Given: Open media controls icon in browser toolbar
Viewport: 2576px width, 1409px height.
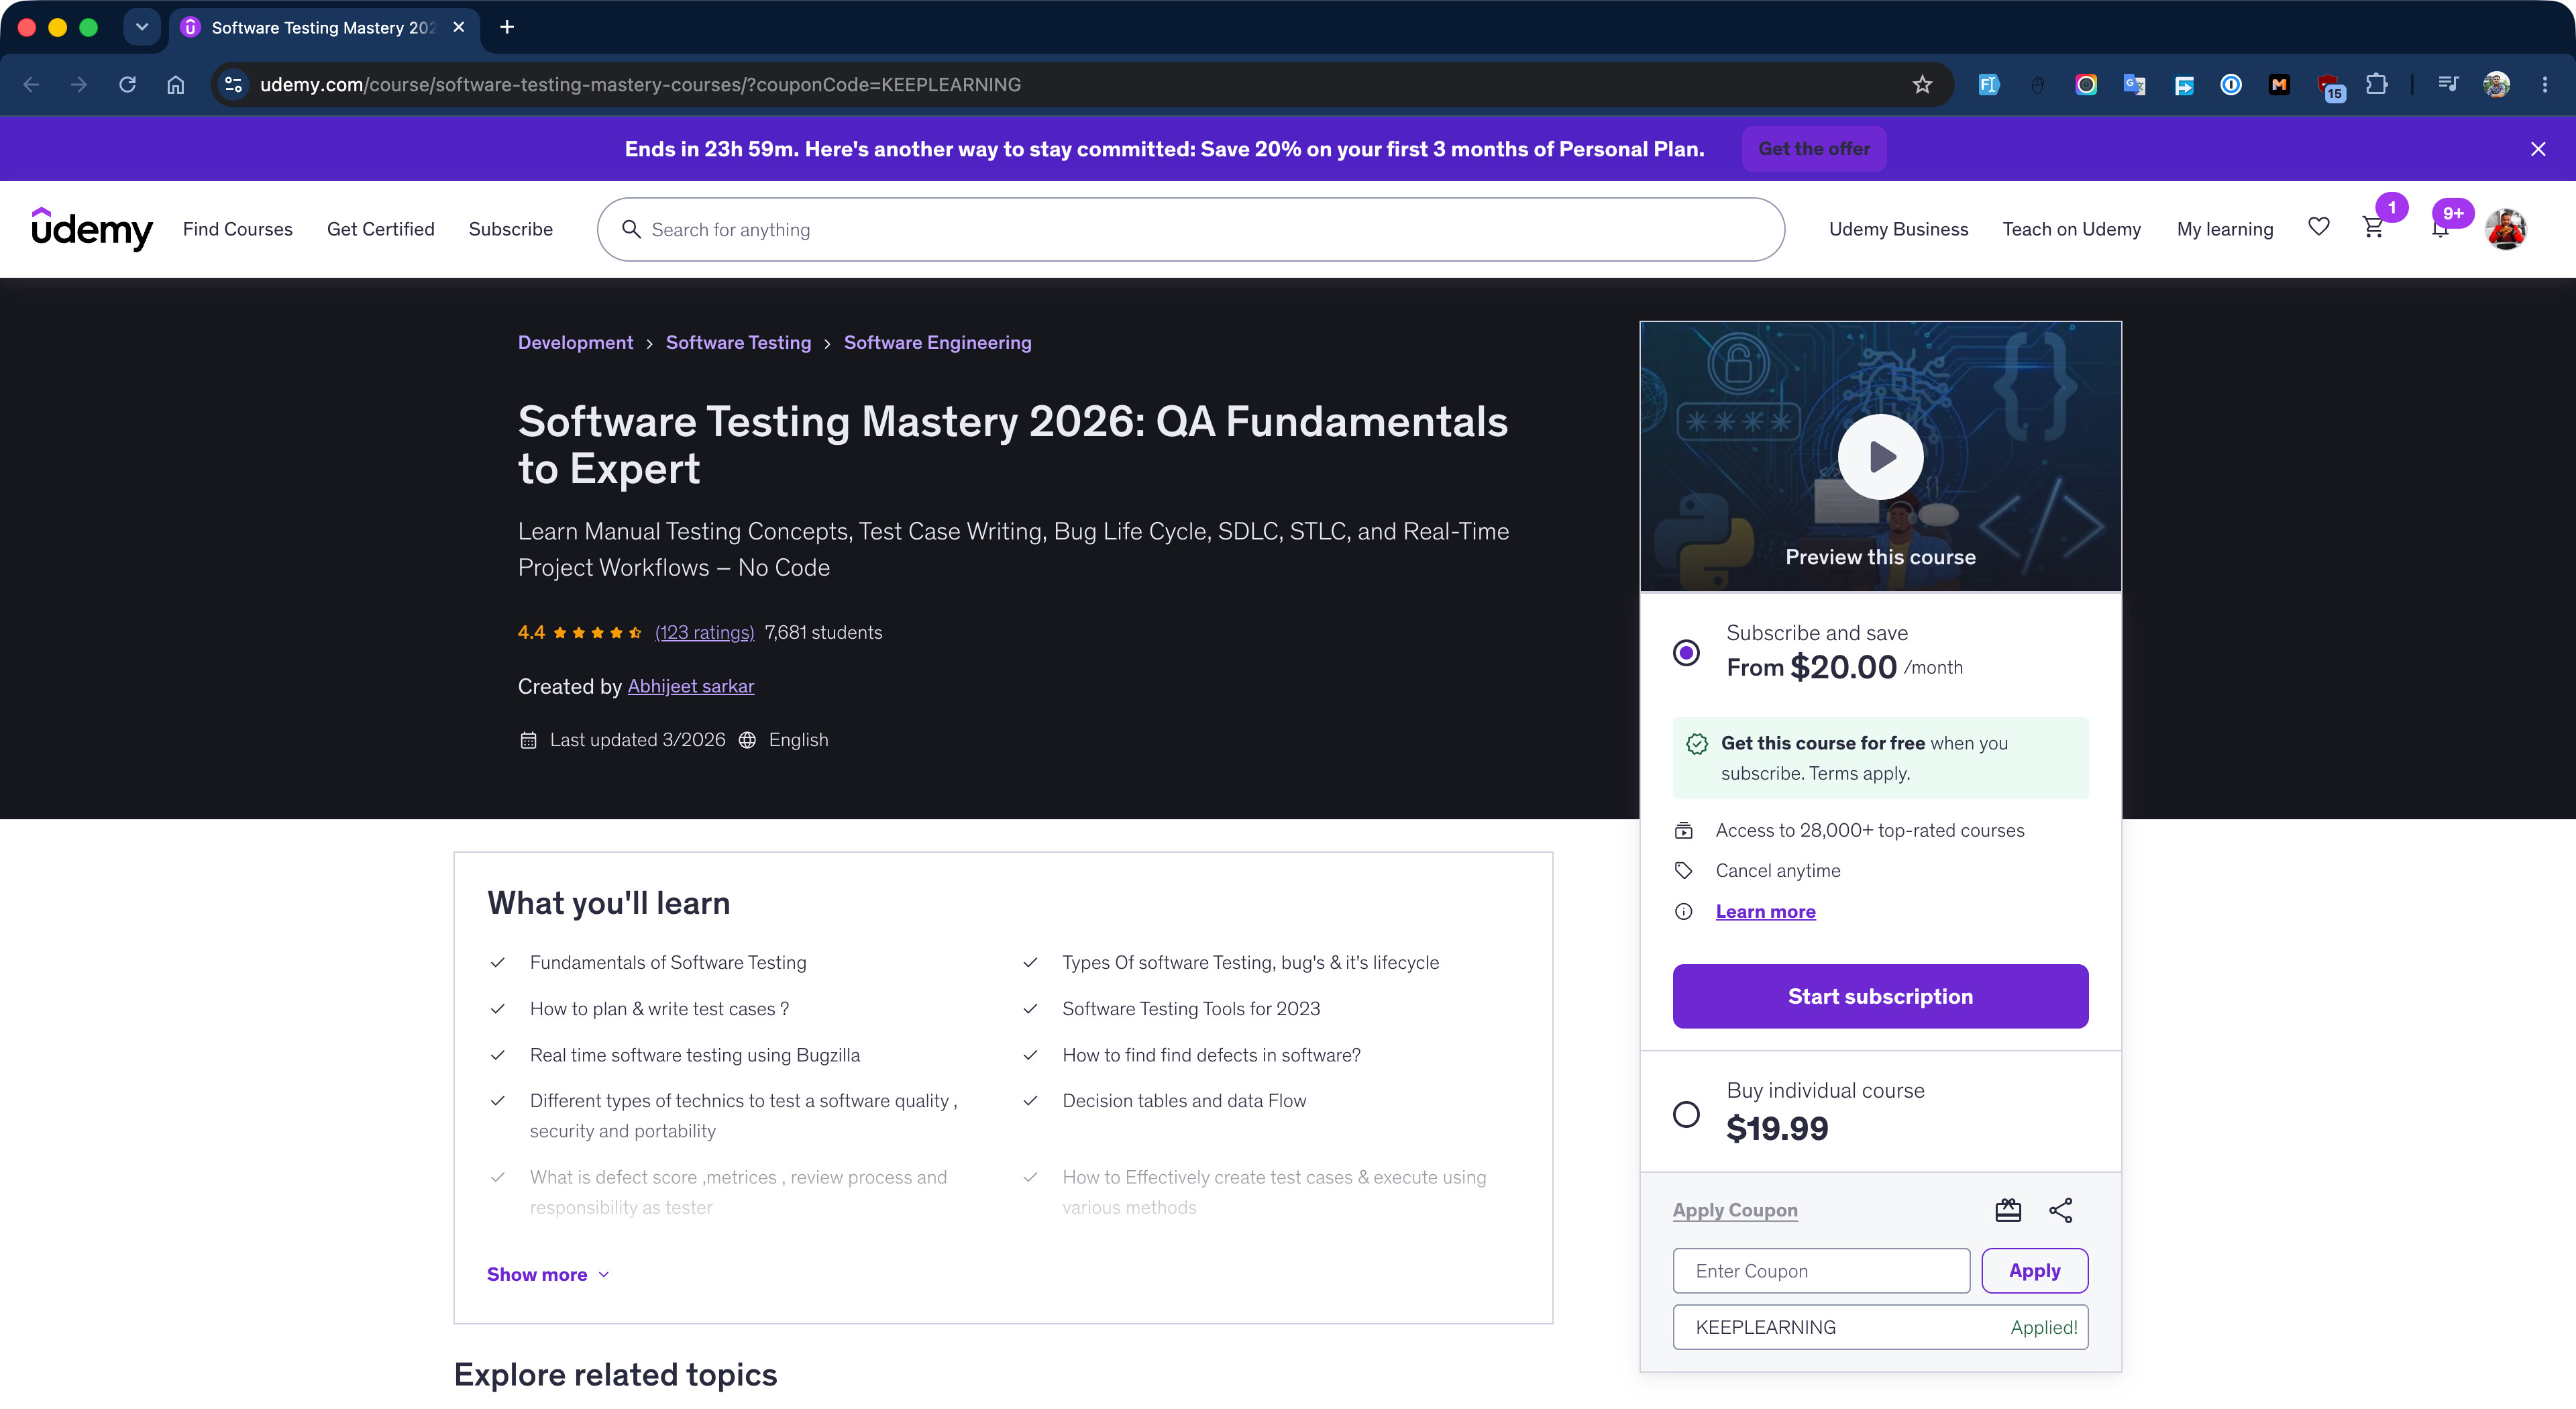Looking at the screenshot, I should click(x=2448, y=85).
